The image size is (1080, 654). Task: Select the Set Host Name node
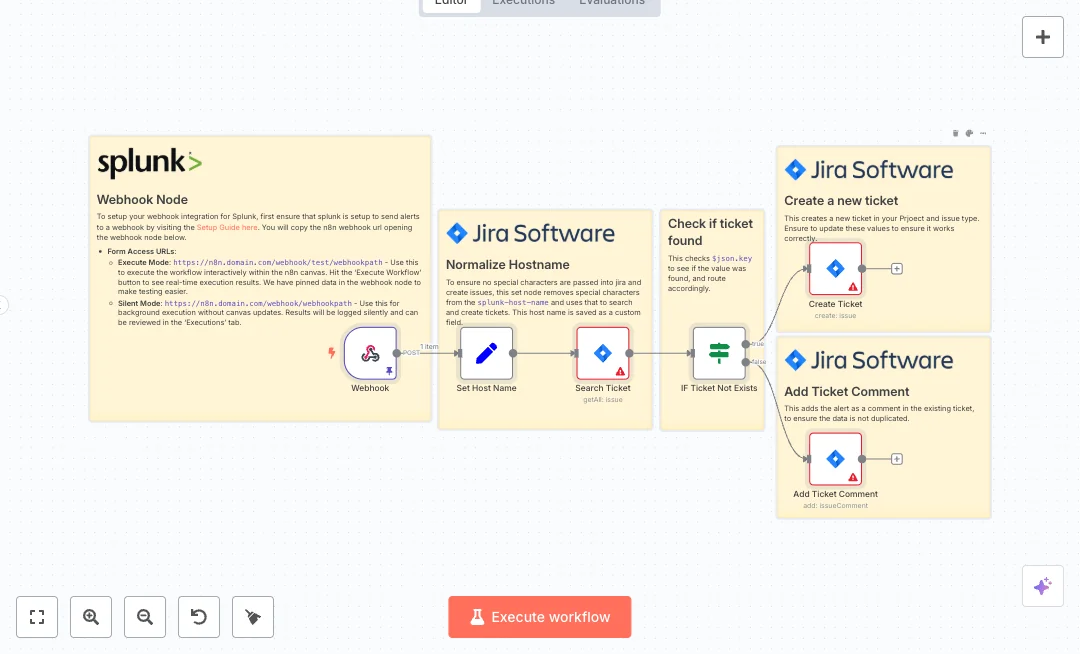pos(486,353)
